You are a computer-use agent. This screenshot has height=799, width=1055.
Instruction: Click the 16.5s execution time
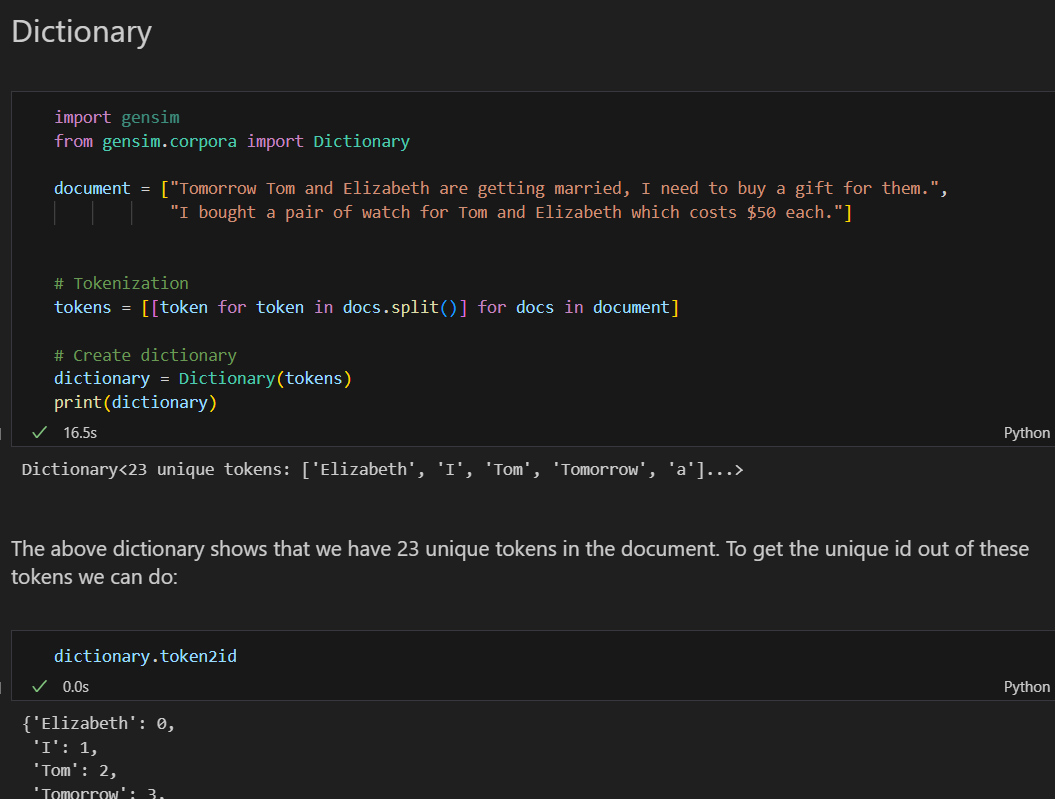(x=80, y=433)
